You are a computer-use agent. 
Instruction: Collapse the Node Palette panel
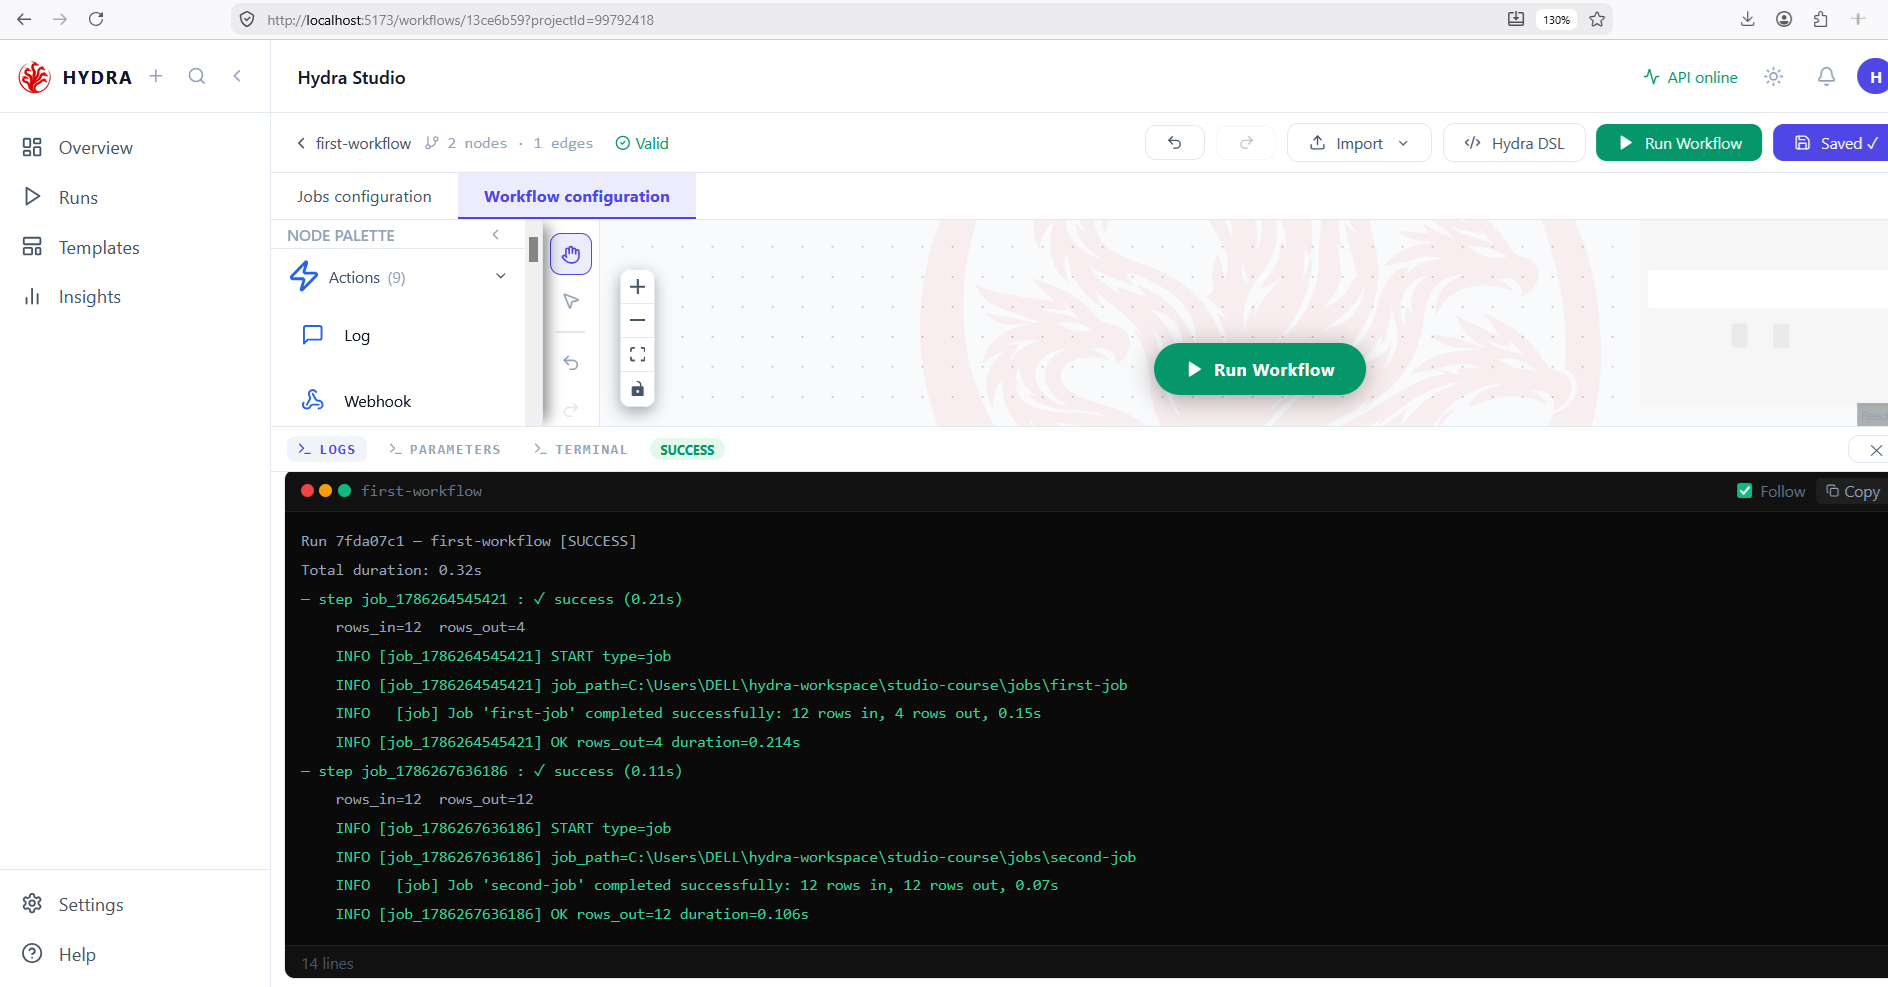click(496, 235)
